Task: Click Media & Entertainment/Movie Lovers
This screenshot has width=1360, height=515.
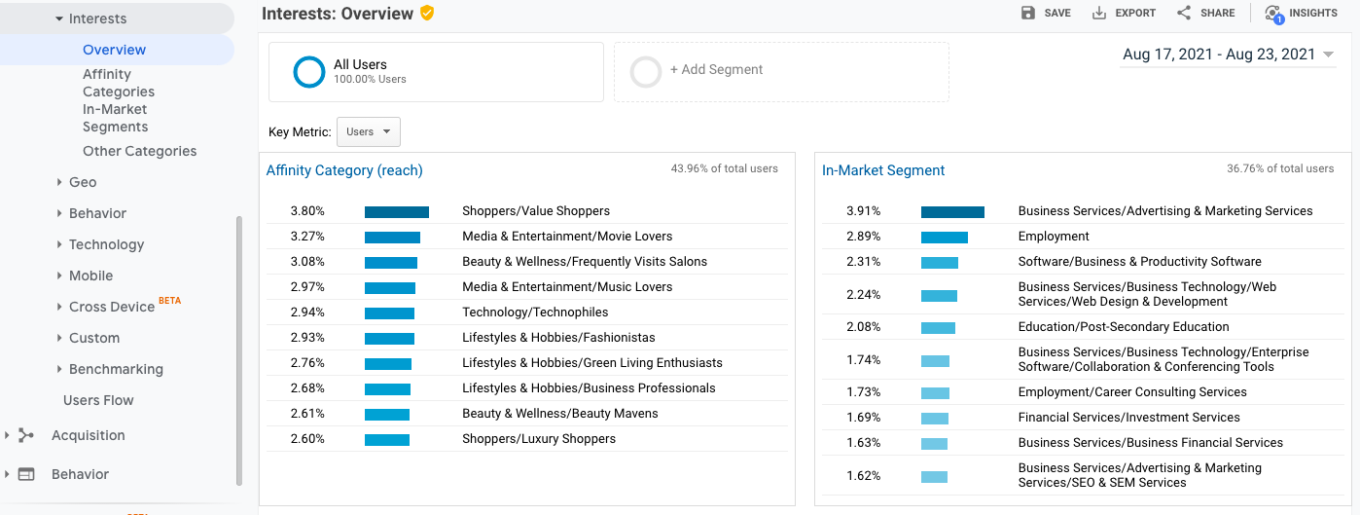Action: [x=567, y=236]
